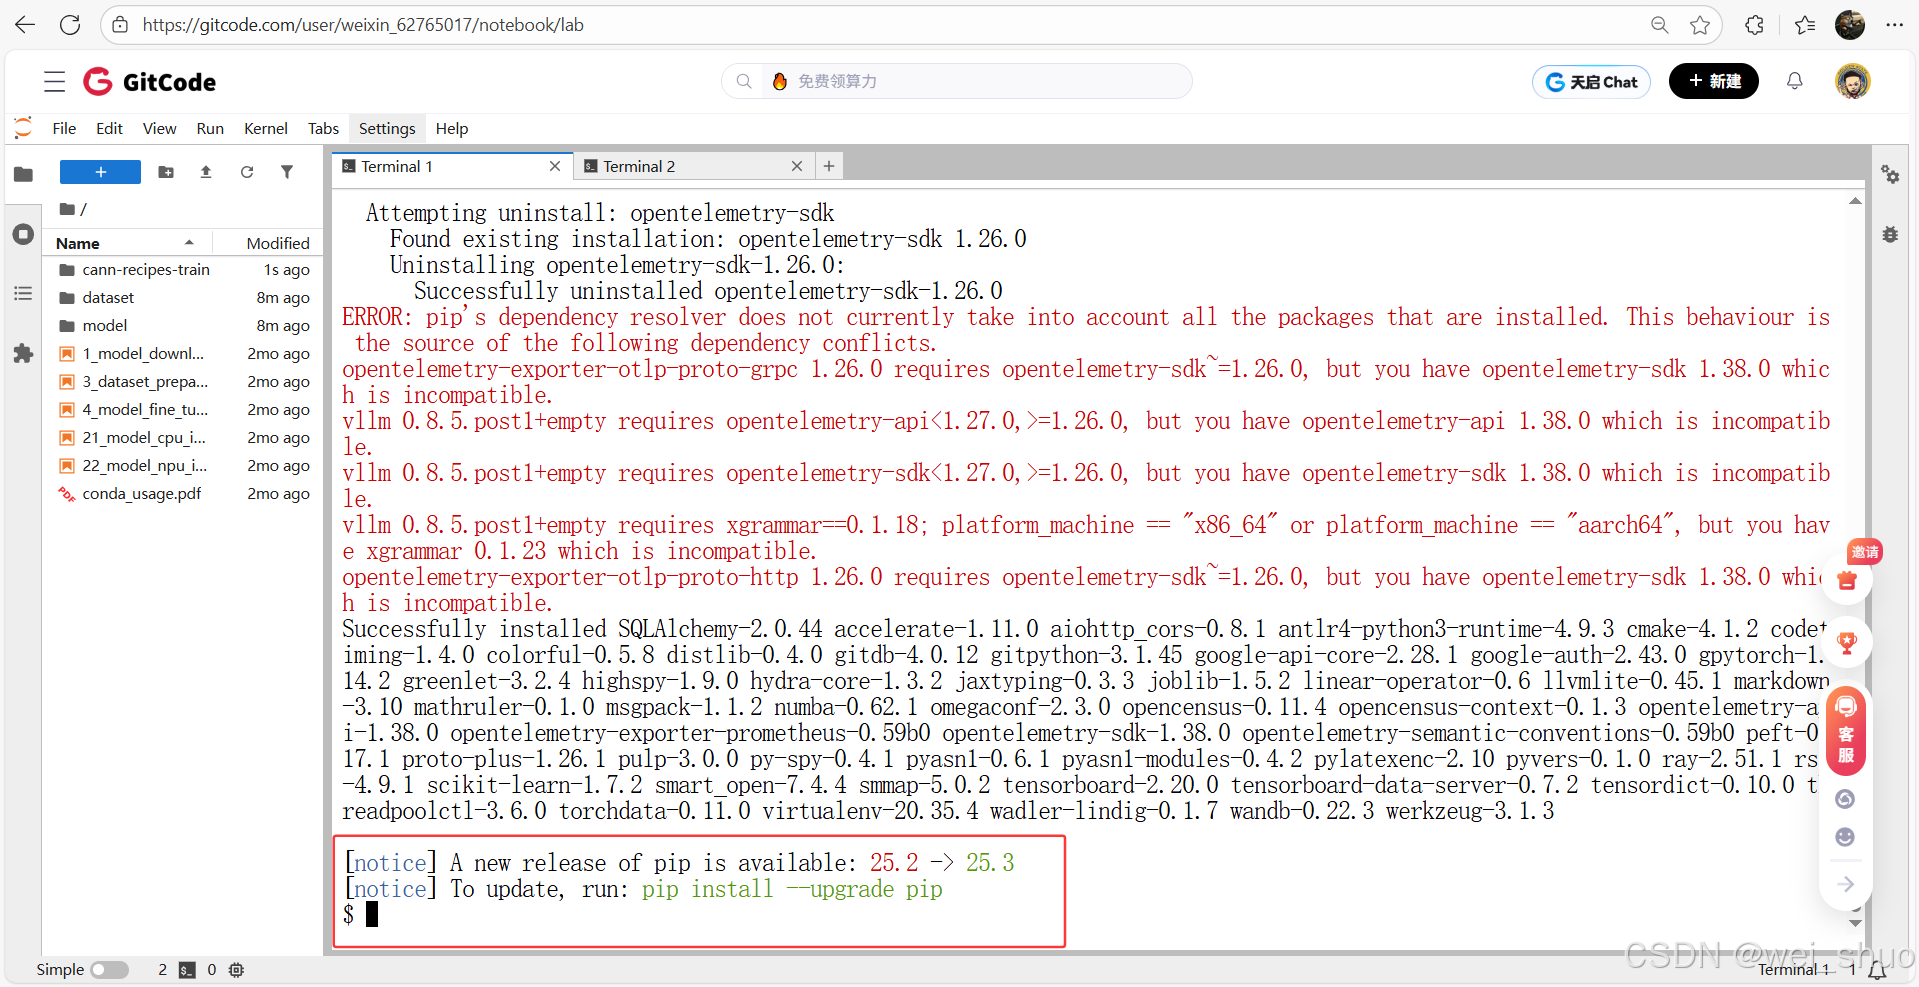Open the table of contents panel

[x=23, y=293]
